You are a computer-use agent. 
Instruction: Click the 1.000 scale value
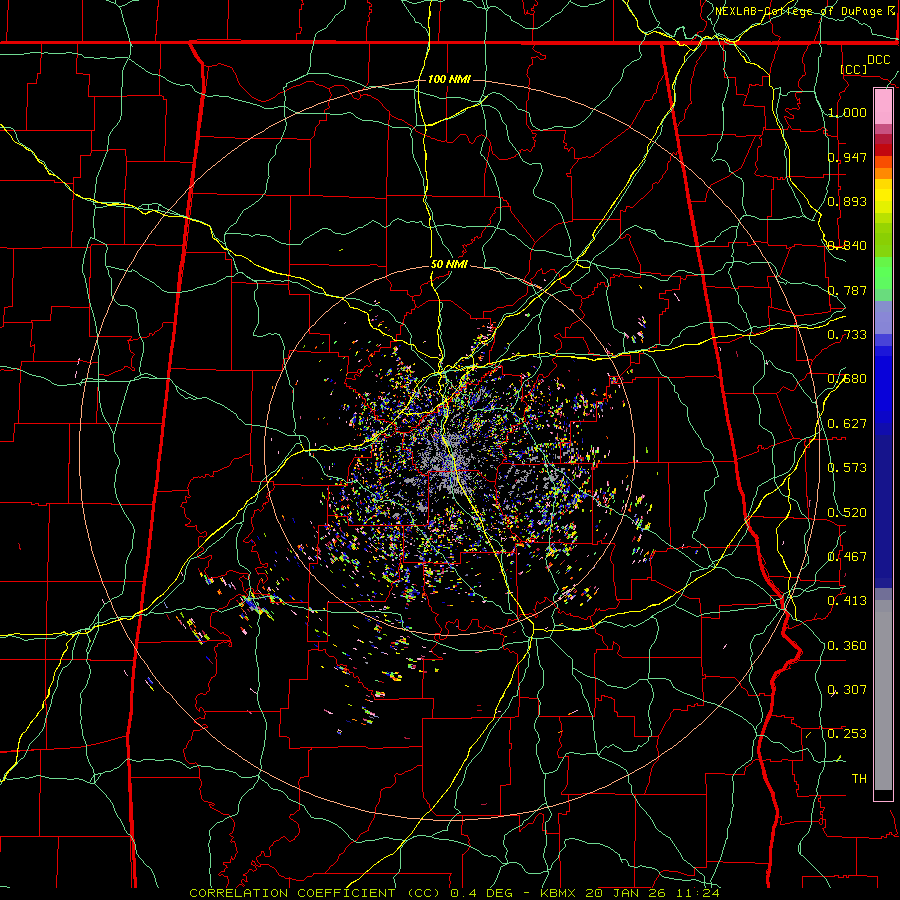click(x=847, y=112)
